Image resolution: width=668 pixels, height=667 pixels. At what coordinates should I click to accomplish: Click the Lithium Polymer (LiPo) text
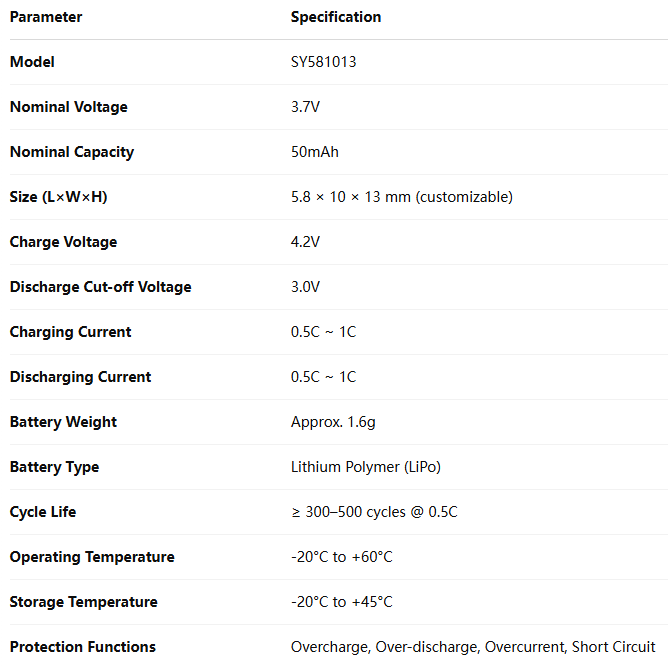(x=366, y=467)
